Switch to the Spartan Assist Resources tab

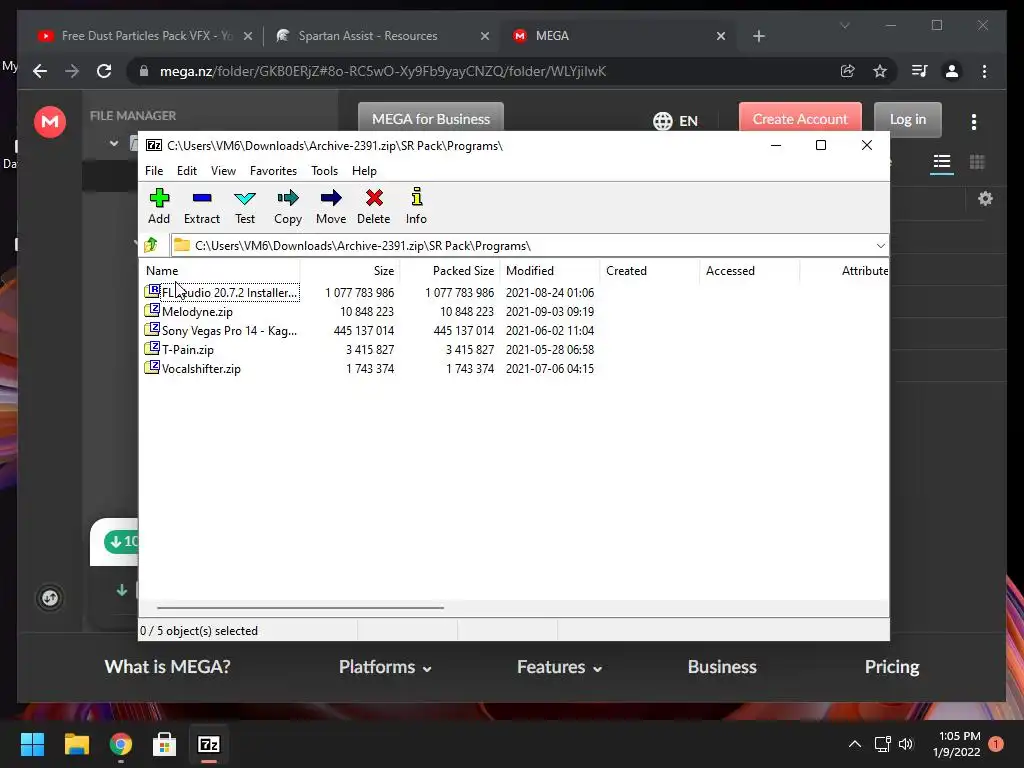point(383,36)
